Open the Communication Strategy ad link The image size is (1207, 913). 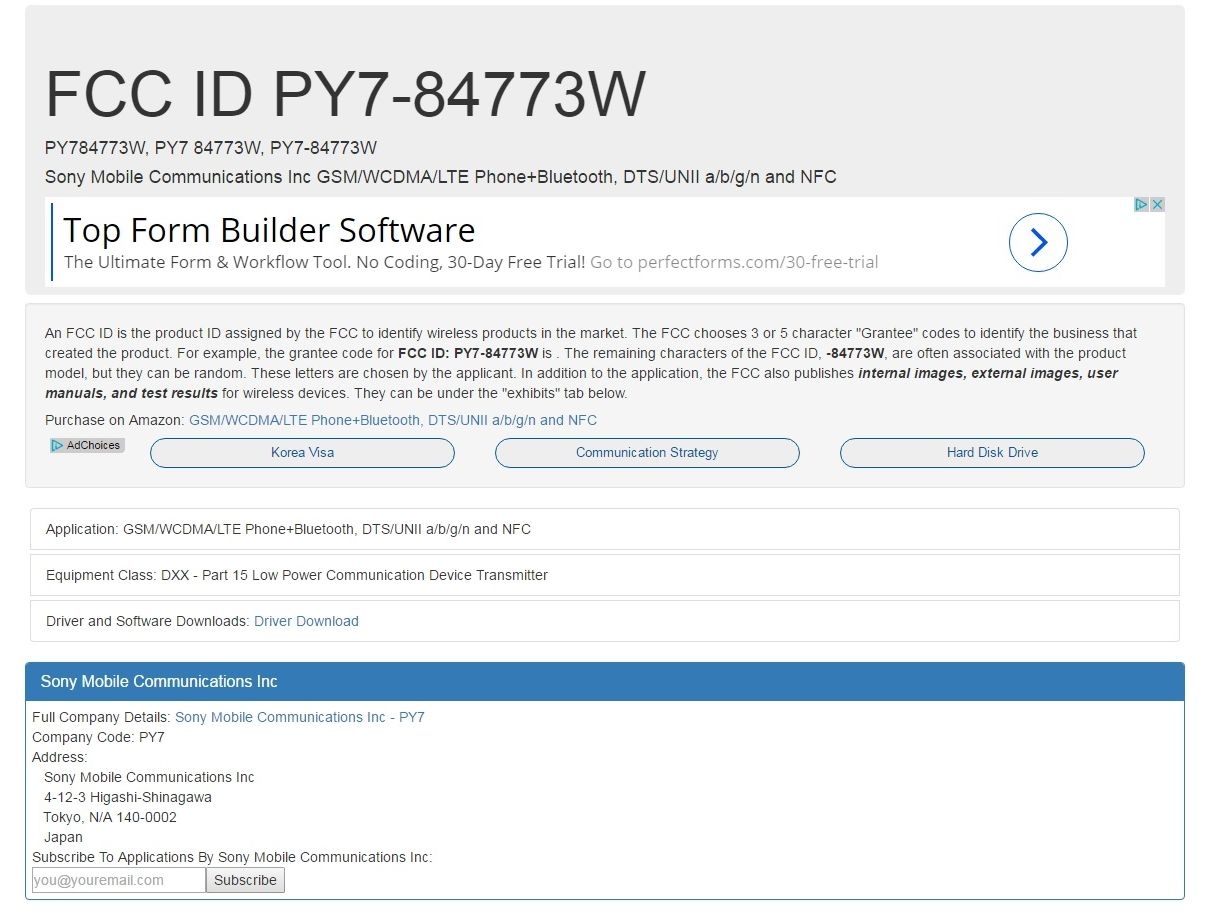647,452
